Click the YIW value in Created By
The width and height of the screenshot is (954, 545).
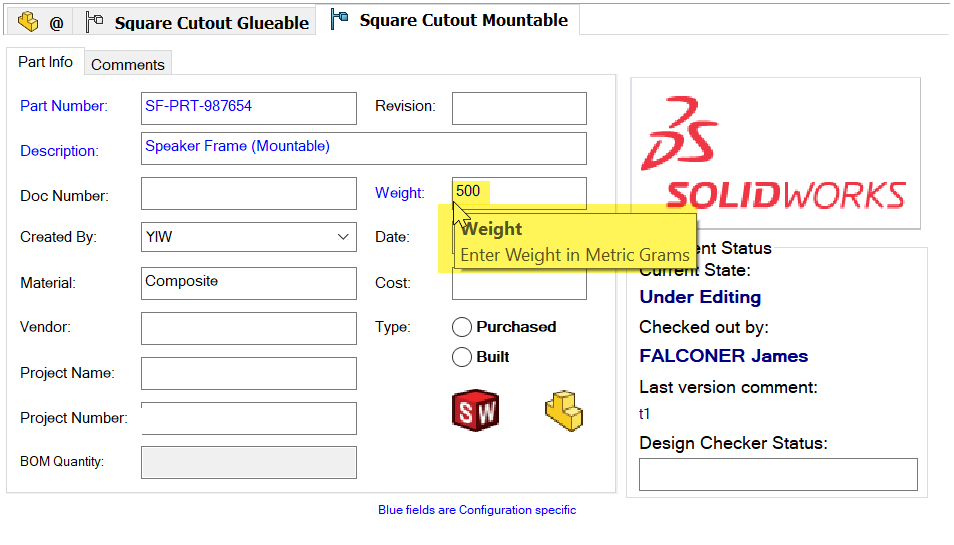click(x=159, y=237)
